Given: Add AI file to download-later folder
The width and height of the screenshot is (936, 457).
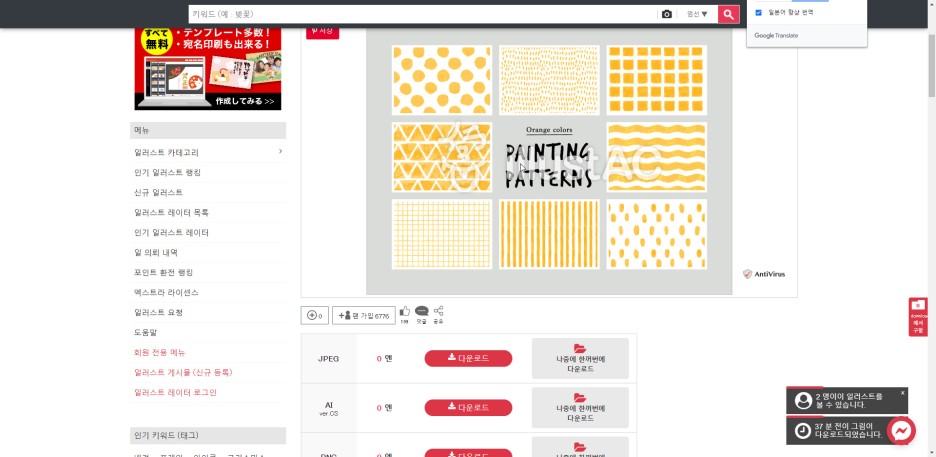Looking at the screenshot, I should coord(580,407).
